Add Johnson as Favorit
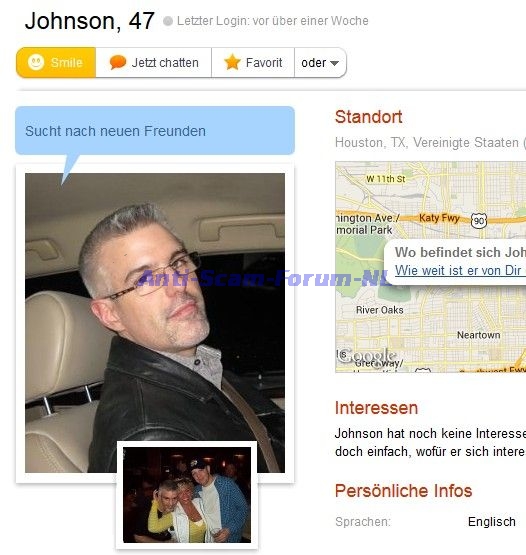 tap(253, 63)
